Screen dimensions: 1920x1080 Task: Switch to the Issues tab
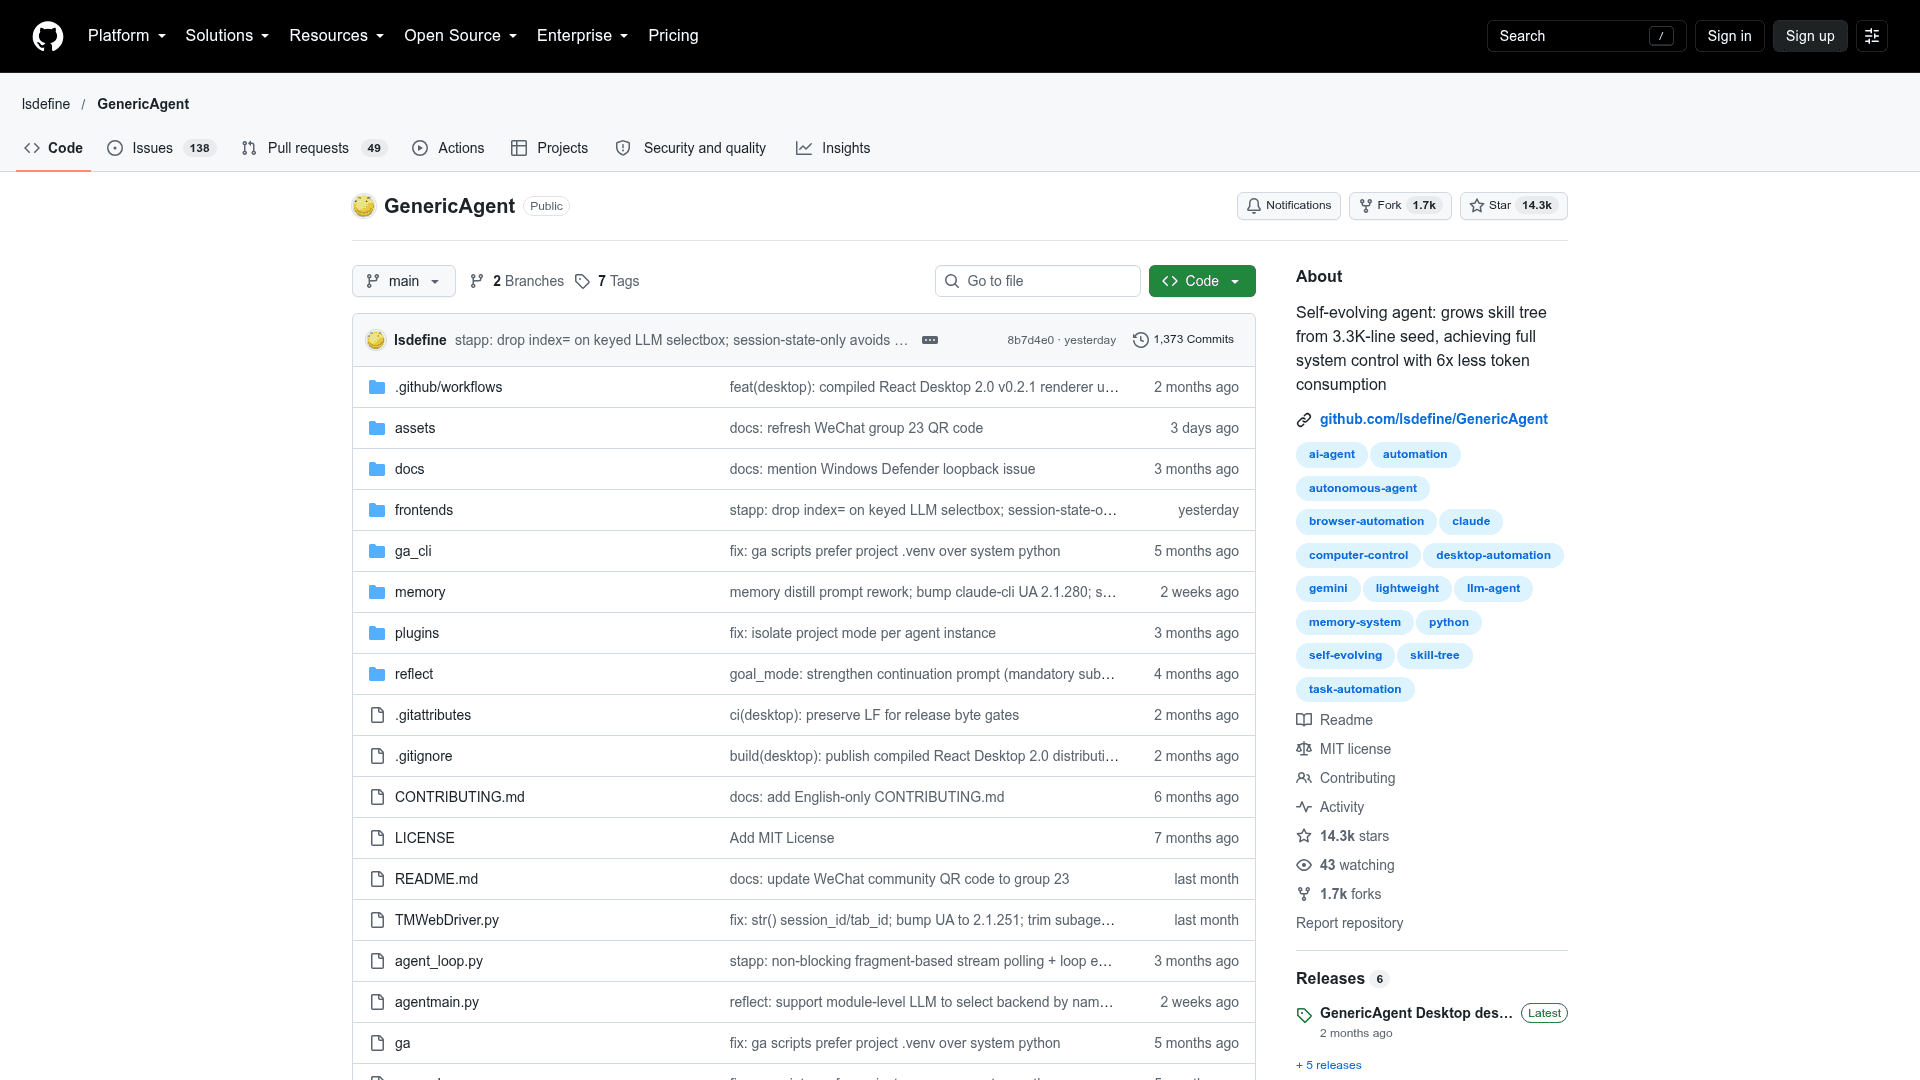tap(161, 148)
